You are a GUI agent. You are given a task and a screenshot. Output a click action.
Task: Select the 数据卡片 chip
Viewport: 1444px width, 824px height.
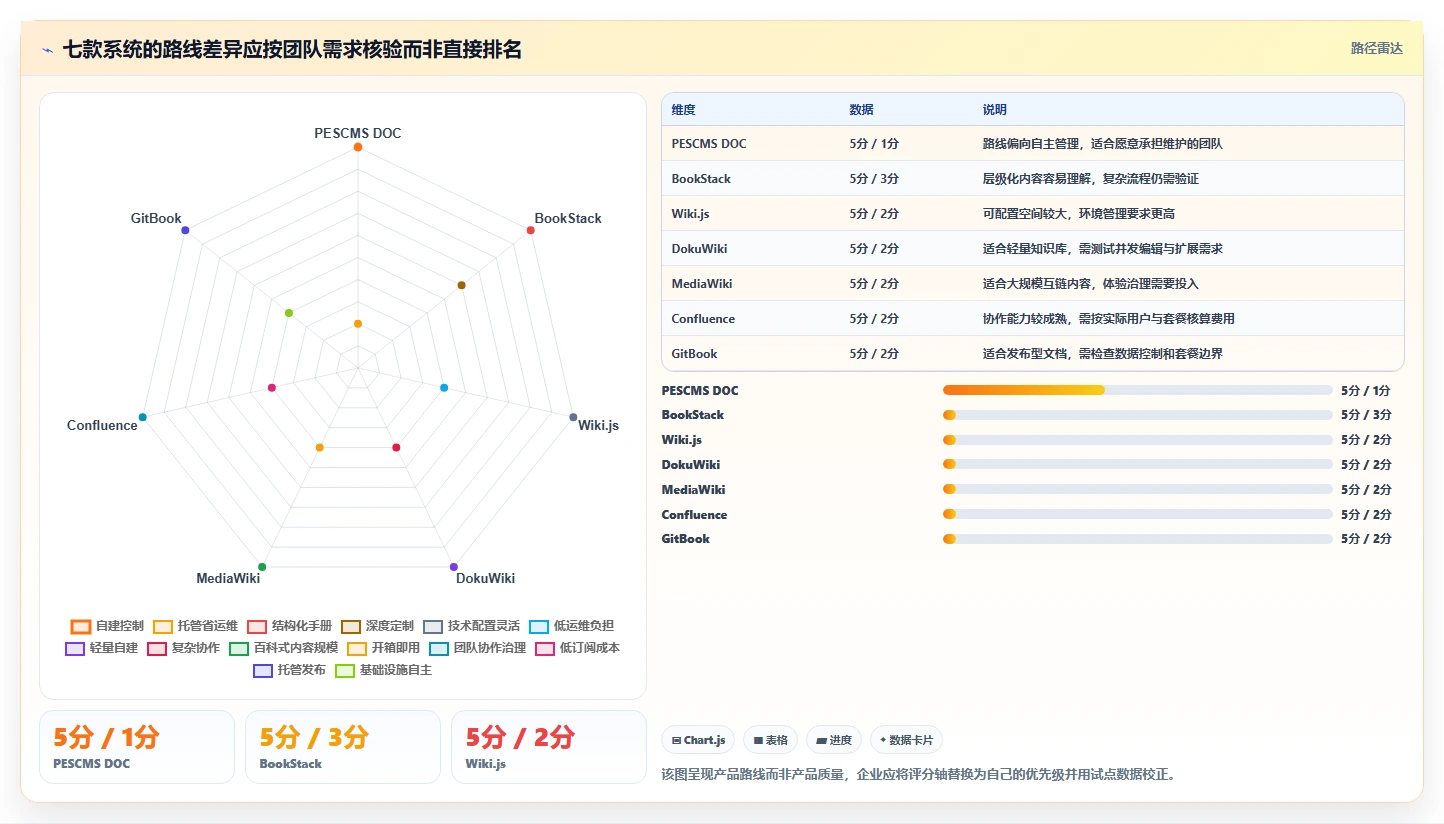point(906,740)
